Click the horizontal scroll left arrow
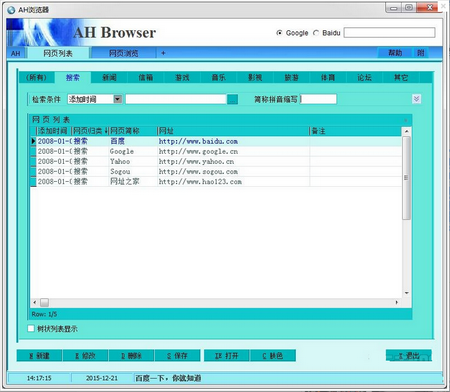The image size is (450, 392). (x=35, y=302)
